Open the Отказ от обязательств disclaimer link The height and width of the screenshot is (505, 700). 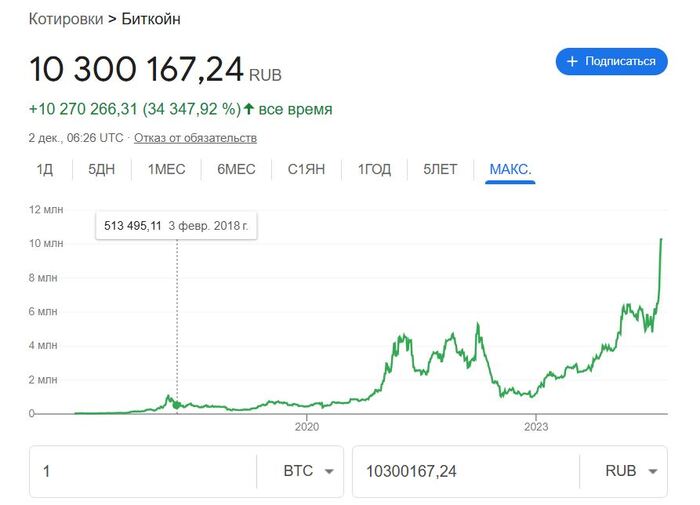(x=195, y=138)
